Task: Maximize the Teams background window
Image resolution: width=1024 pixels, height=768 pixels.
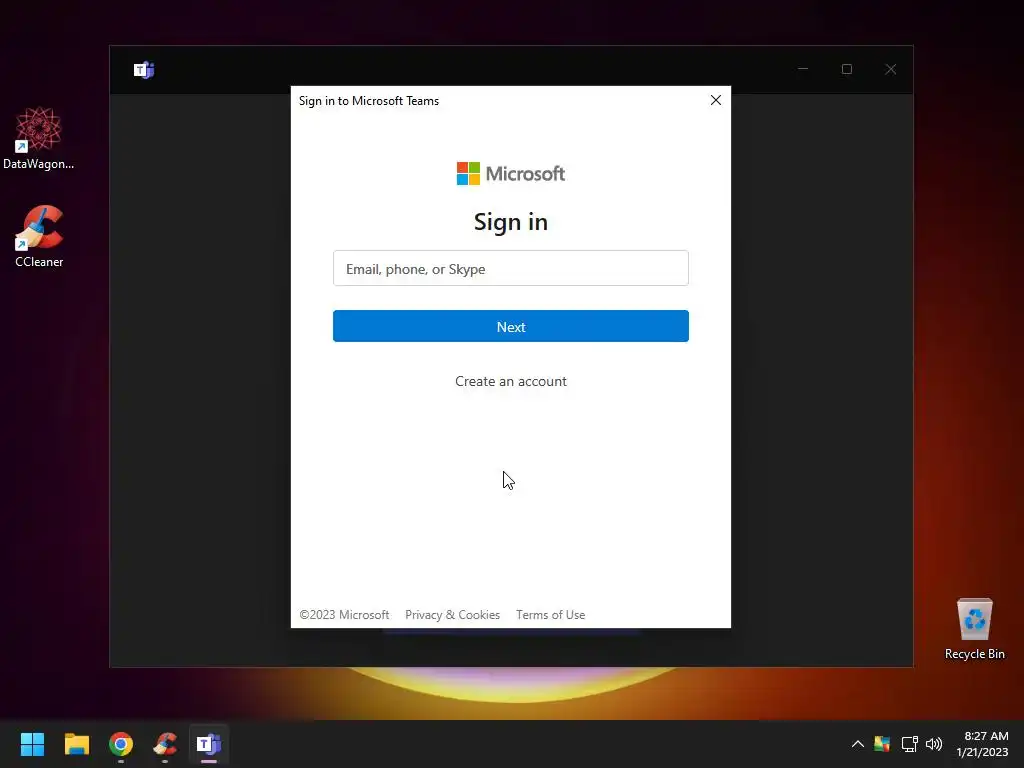Action: tap(847, 69)
